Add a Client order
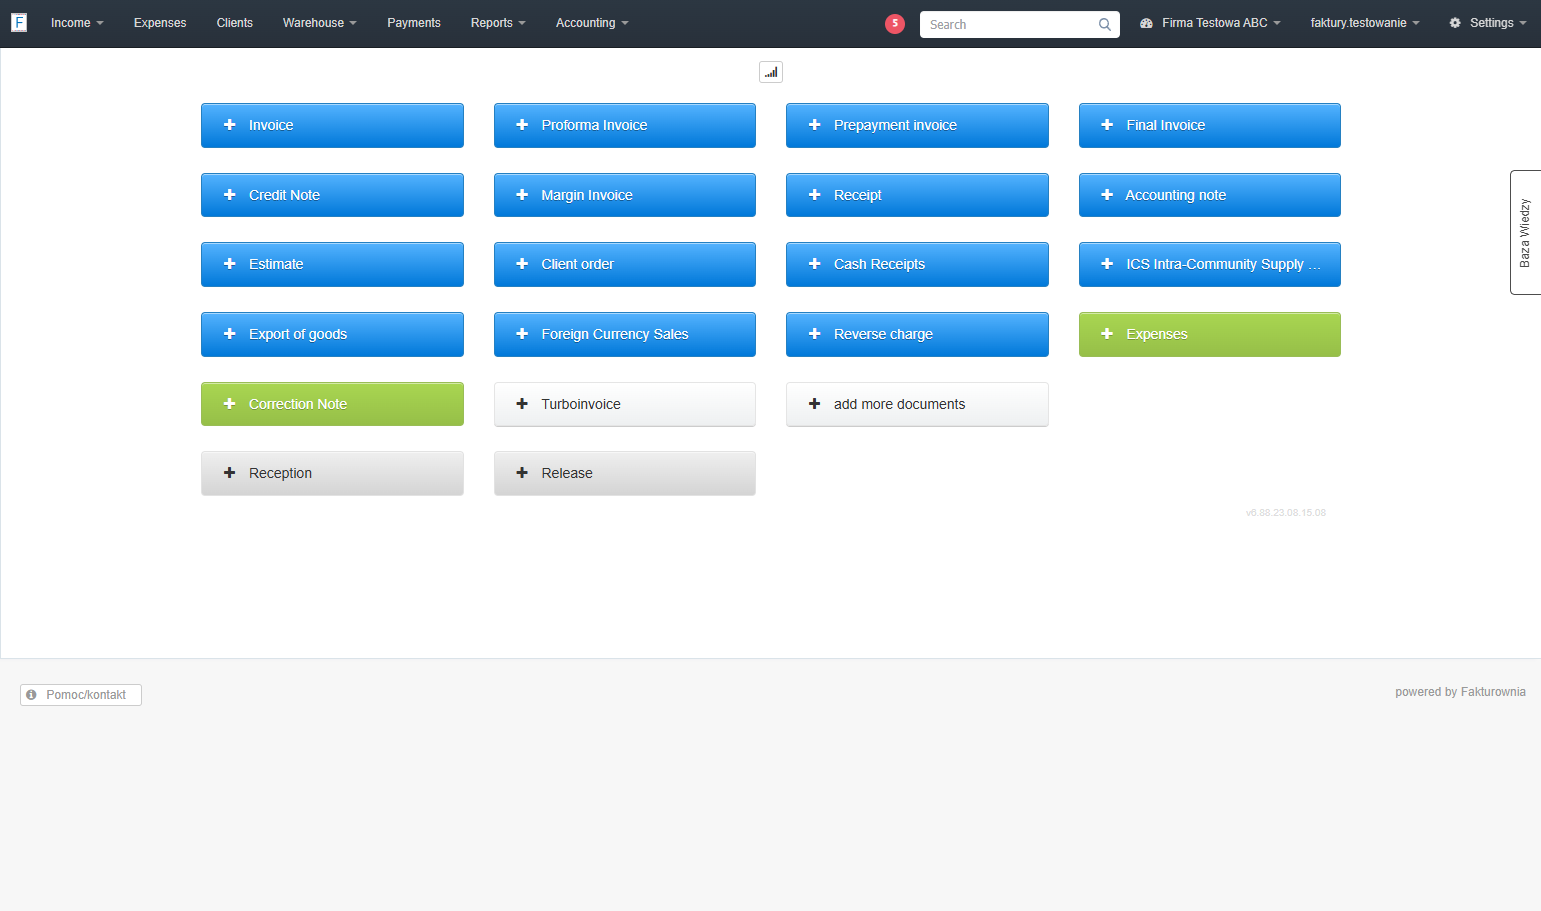 tap(625, 264)
